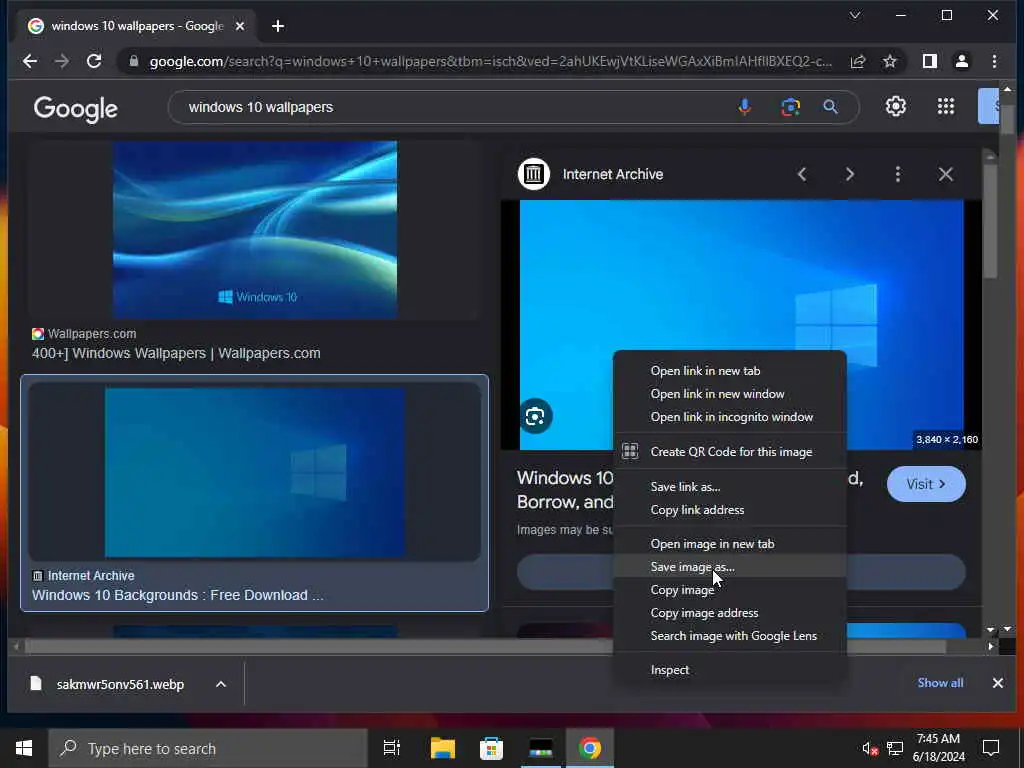Click the muted volume tray icon
The image size is (1024, 768).
click(x=869, y=748)
